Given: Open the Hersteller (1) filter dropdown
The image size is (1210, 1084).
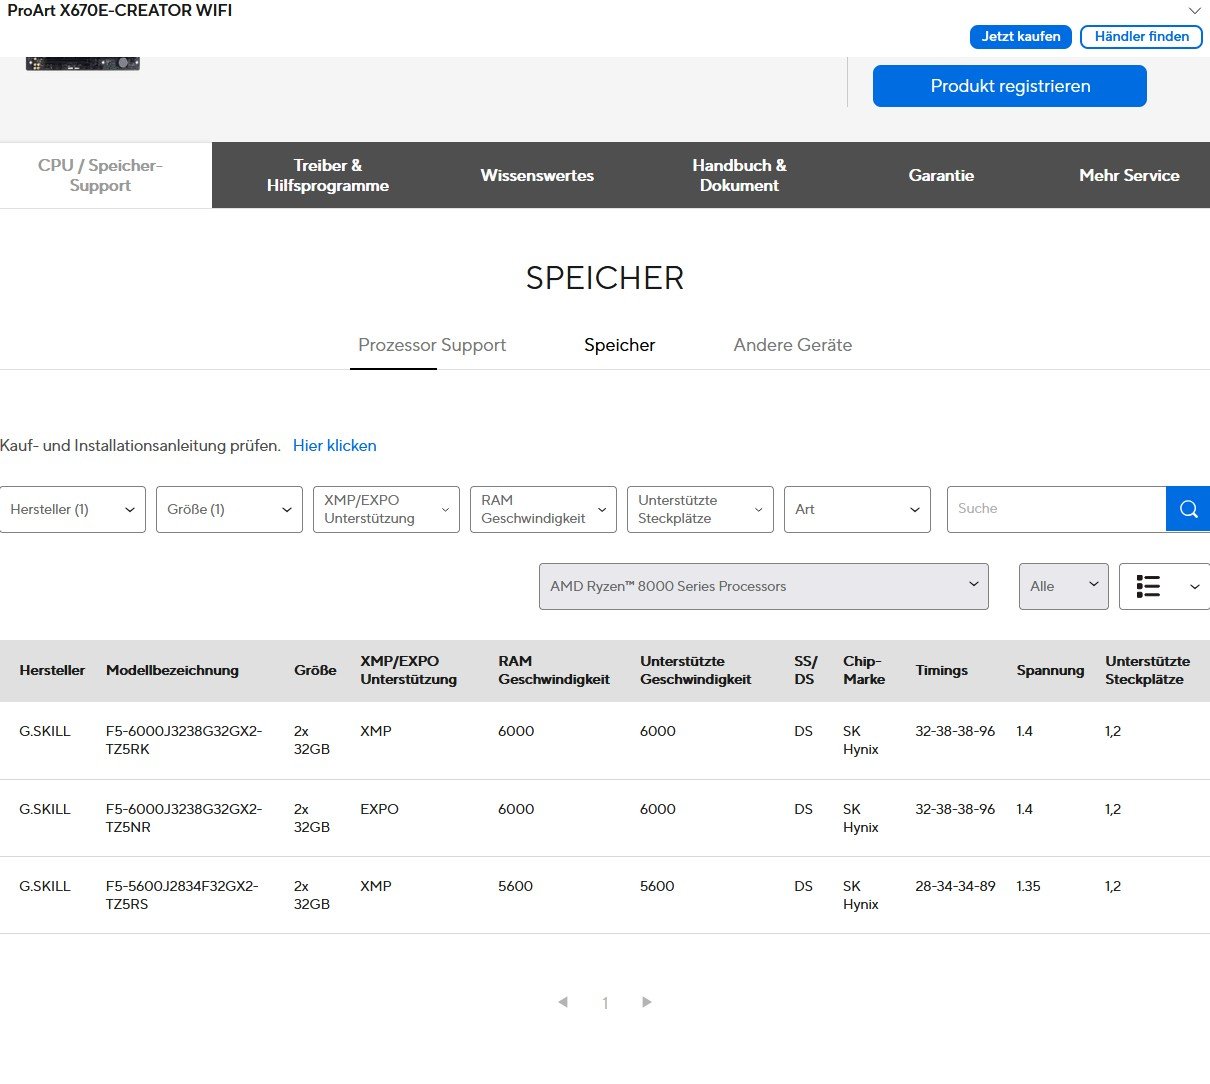Looking at the screenshot, I should click(x=73, y=509).
